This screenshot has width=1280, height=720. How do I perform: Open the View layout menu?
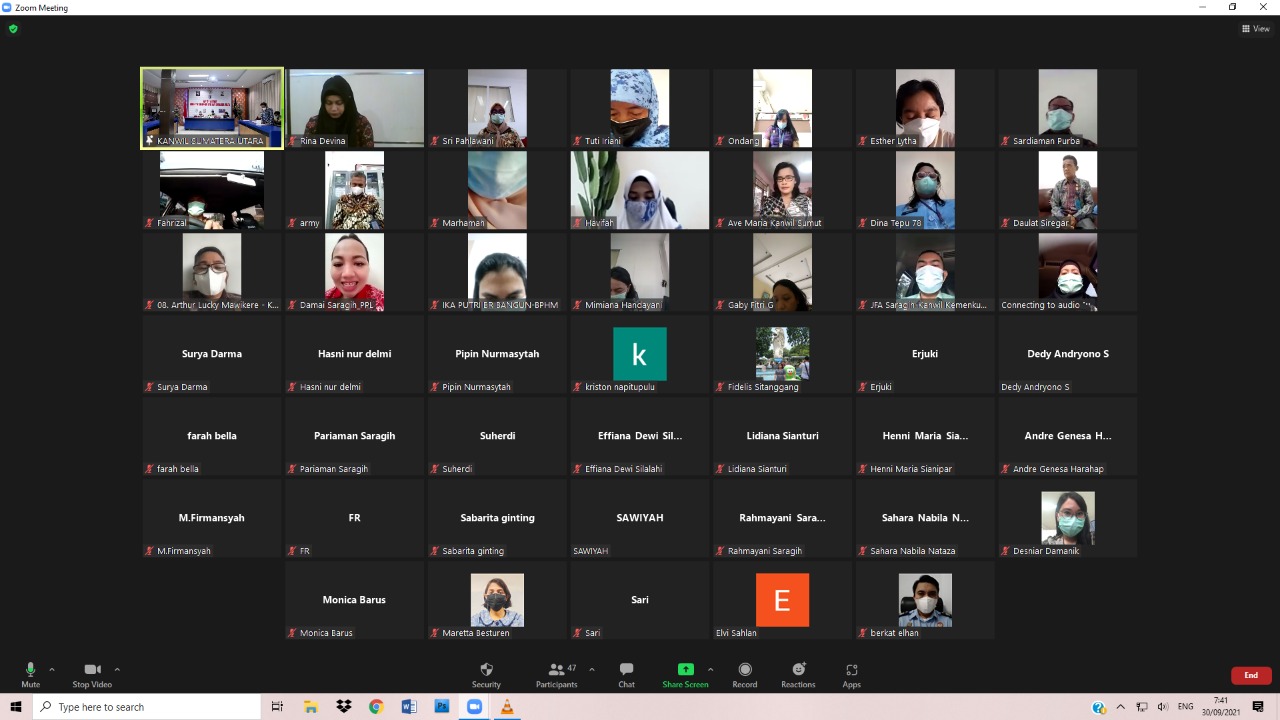[1255, 29]
